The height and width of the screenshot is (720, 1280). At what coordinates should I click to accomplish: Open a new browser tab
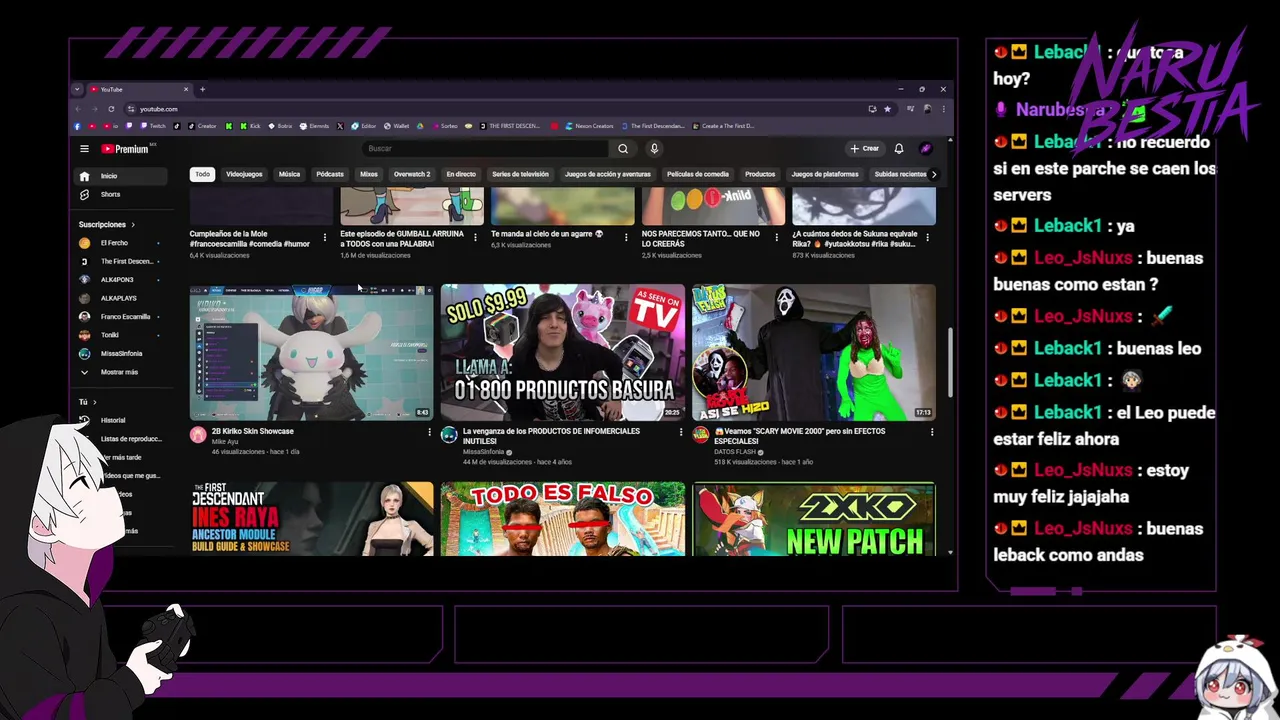[x=202, y=89]
